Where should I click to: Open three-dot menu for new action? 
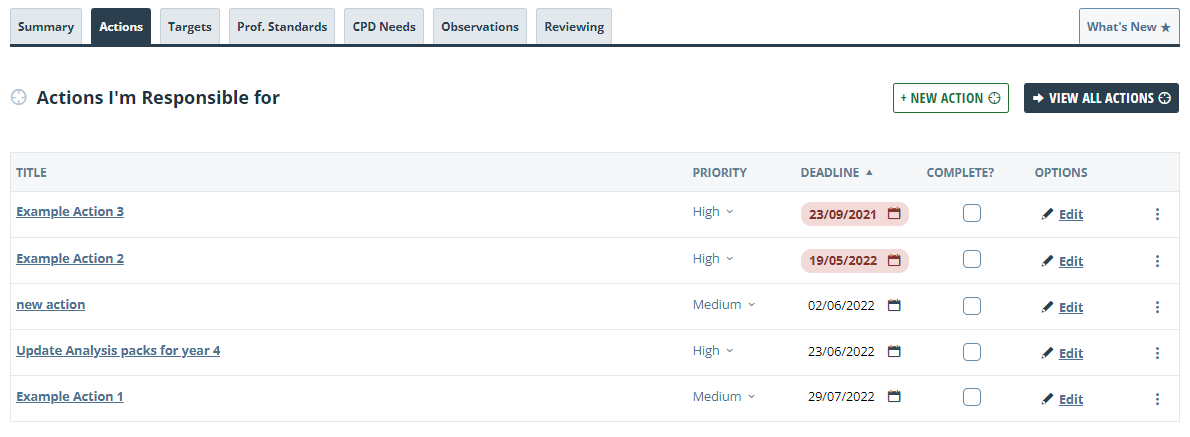click(x=1157, y=307)
